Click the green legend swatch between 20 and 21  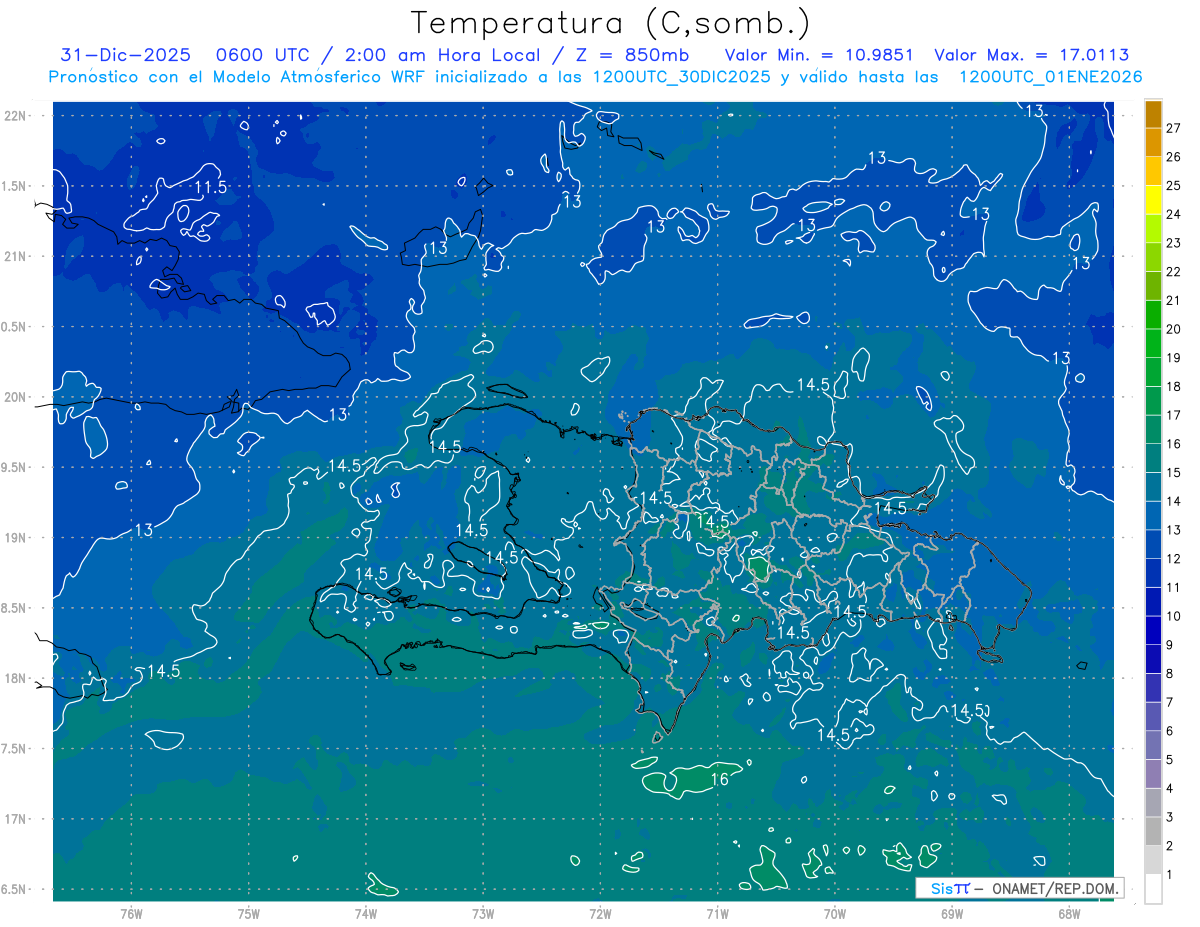point(1153,315)
